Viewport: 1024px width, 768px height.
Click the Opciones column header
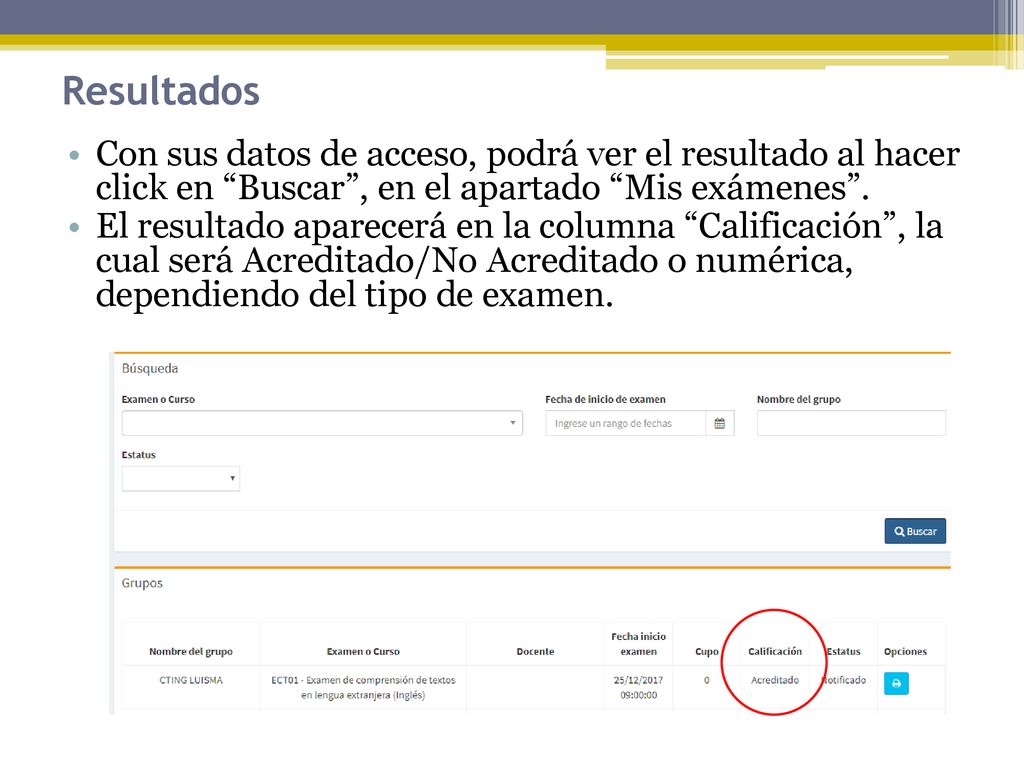coord(905,651)
